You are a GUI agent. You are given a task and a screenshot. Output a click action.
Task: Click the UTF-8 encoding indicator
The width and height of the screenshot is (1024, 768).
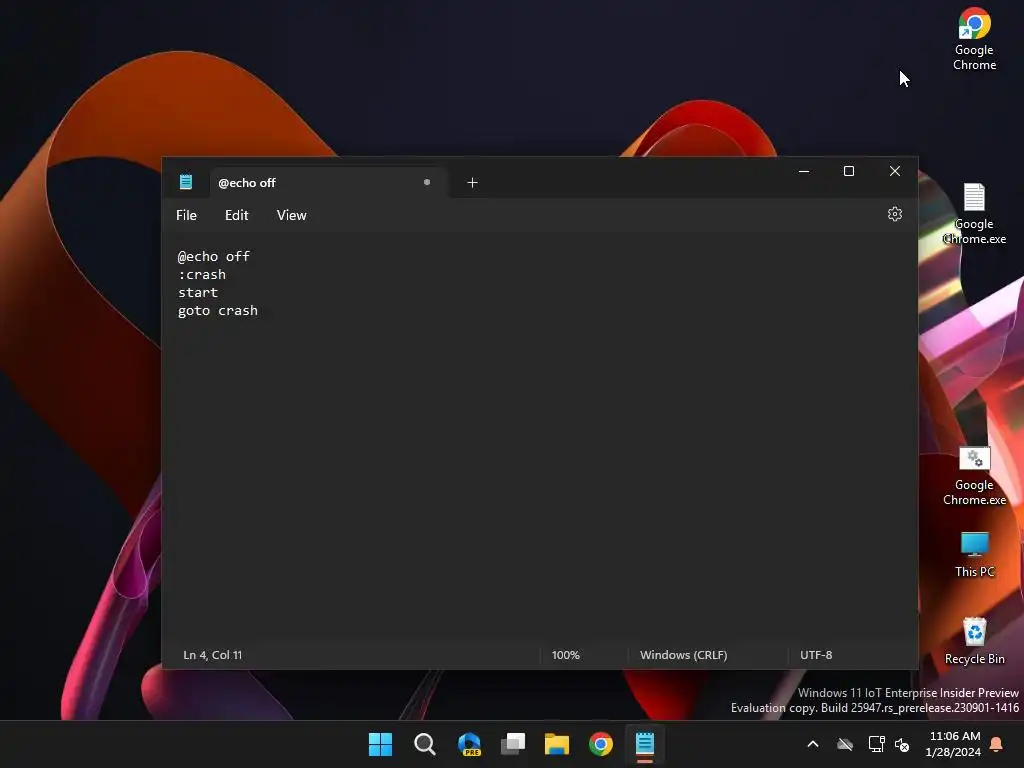816,655
